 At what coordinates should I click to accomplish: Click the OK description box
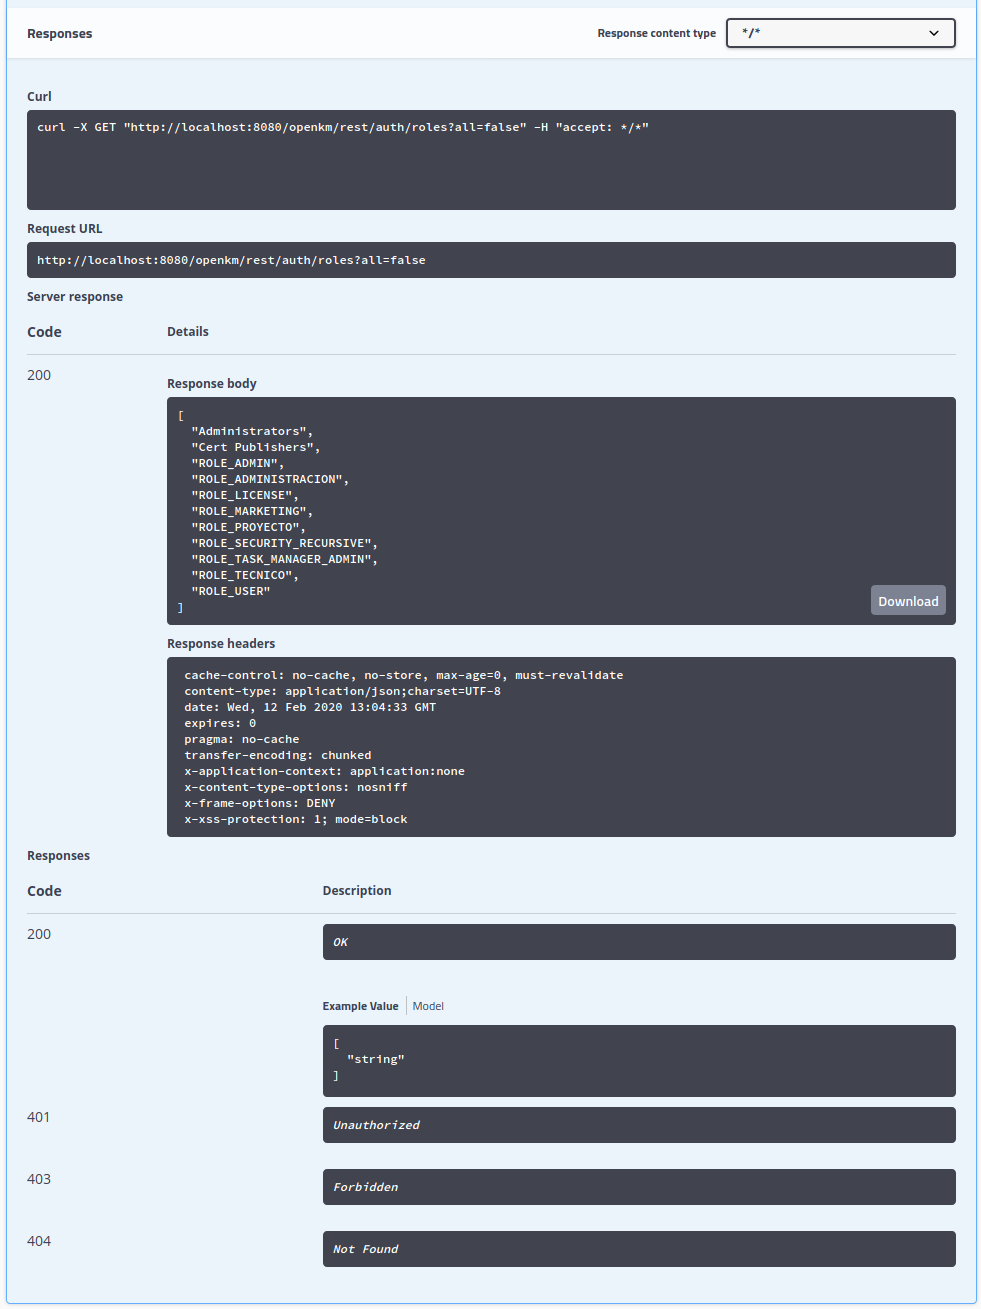pyautogui.click(x=638, y=942)
